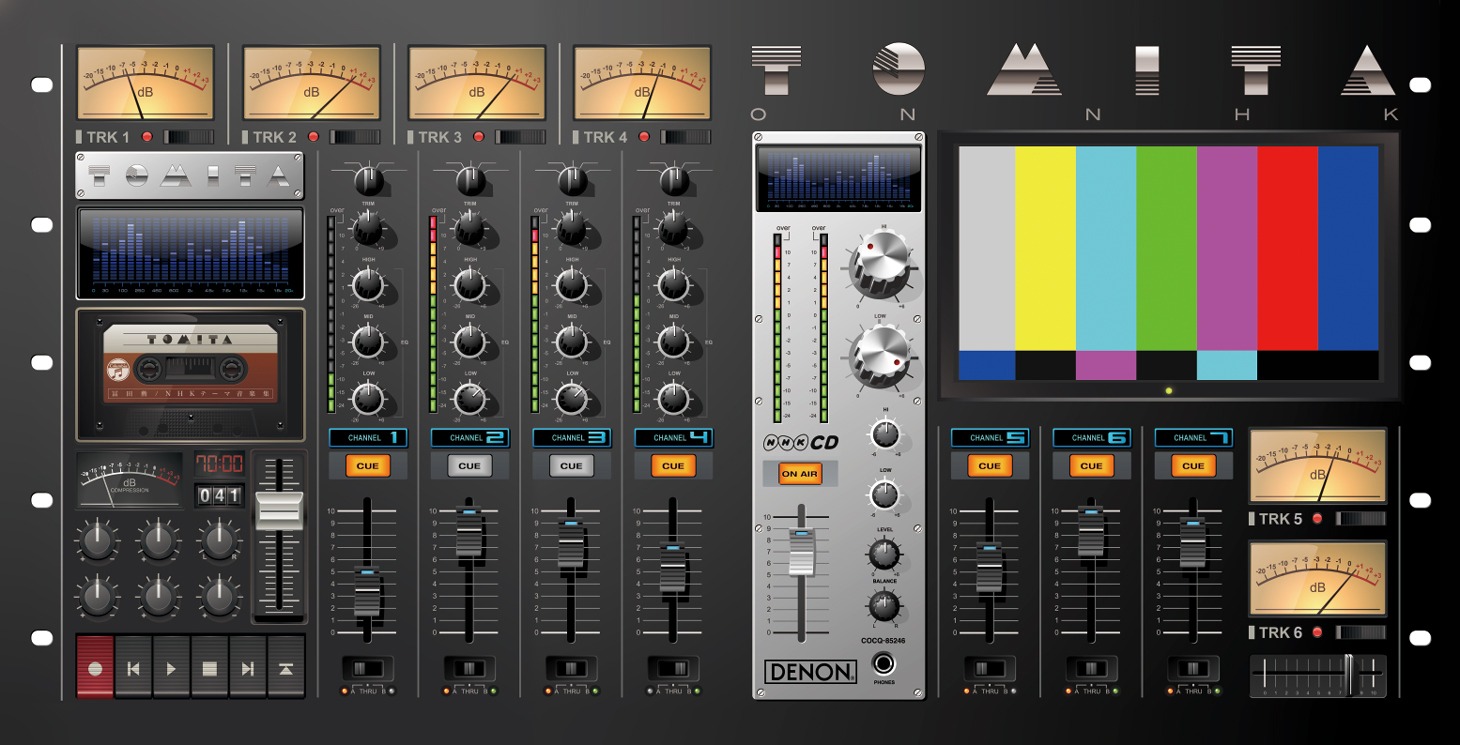Click the CHANNEL 7 label display
Viewport: 1460px width, 745px height.
click(x=1193, y=438)
